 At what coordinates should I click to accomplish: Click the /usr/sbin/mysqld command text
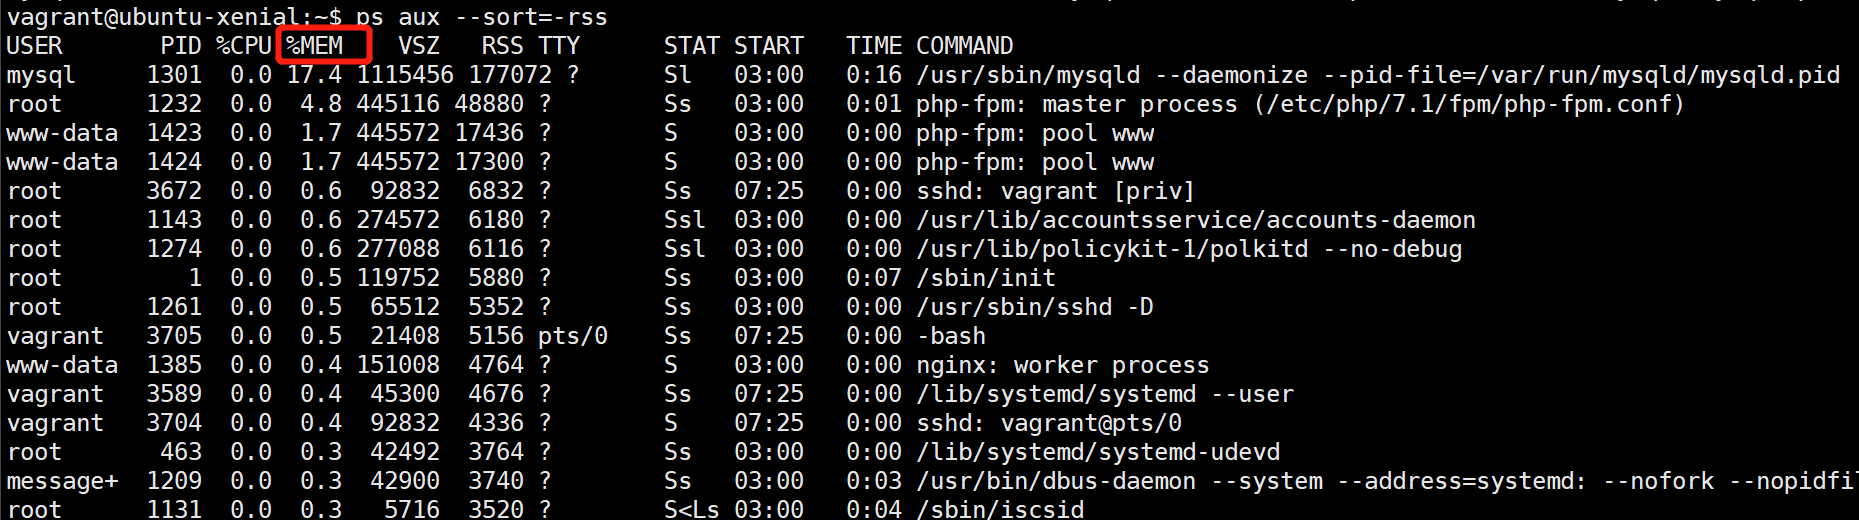(1028, 75)
